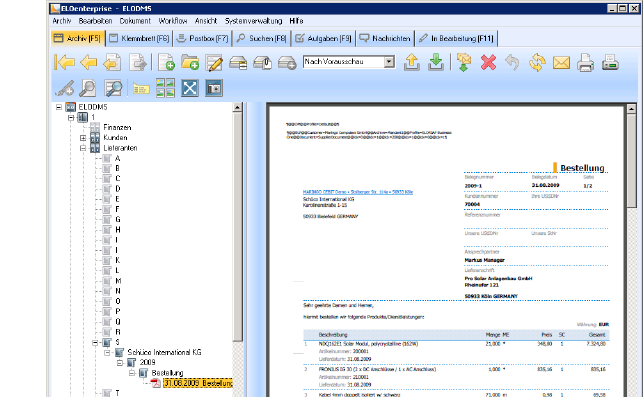Image resolution: width=643 pixels, height=397 pixels.
Task: Click the fax machine icon
Action: (x=610, y=63)
